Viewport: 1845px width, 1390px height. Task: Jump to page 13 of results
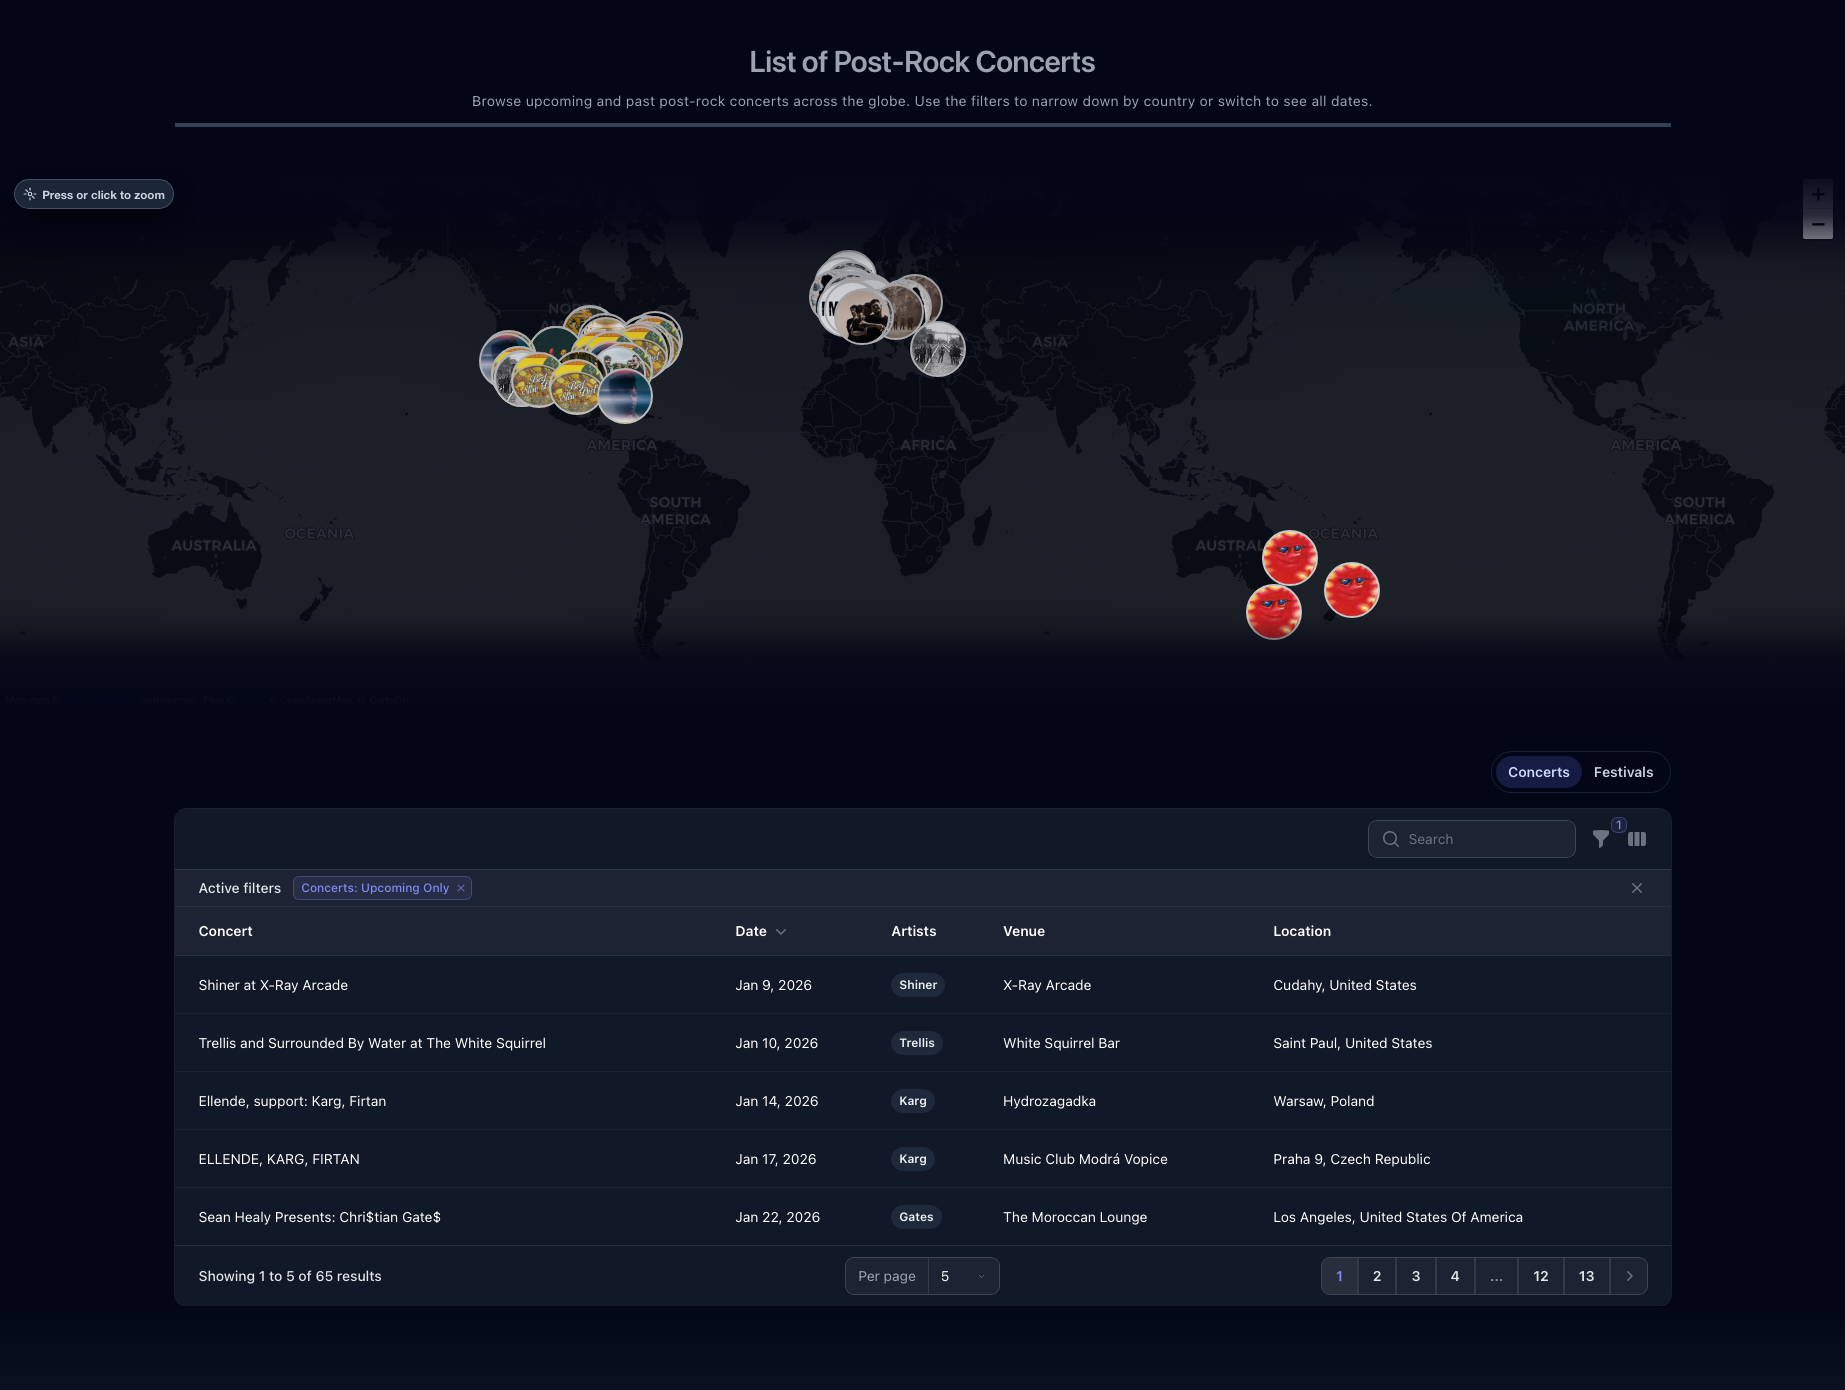1586,1276
